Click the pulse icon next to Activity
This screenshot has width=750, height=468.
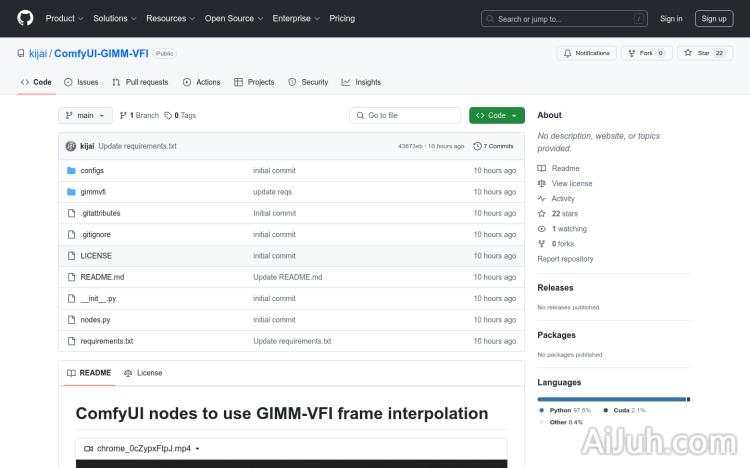[x=541, y=199]
